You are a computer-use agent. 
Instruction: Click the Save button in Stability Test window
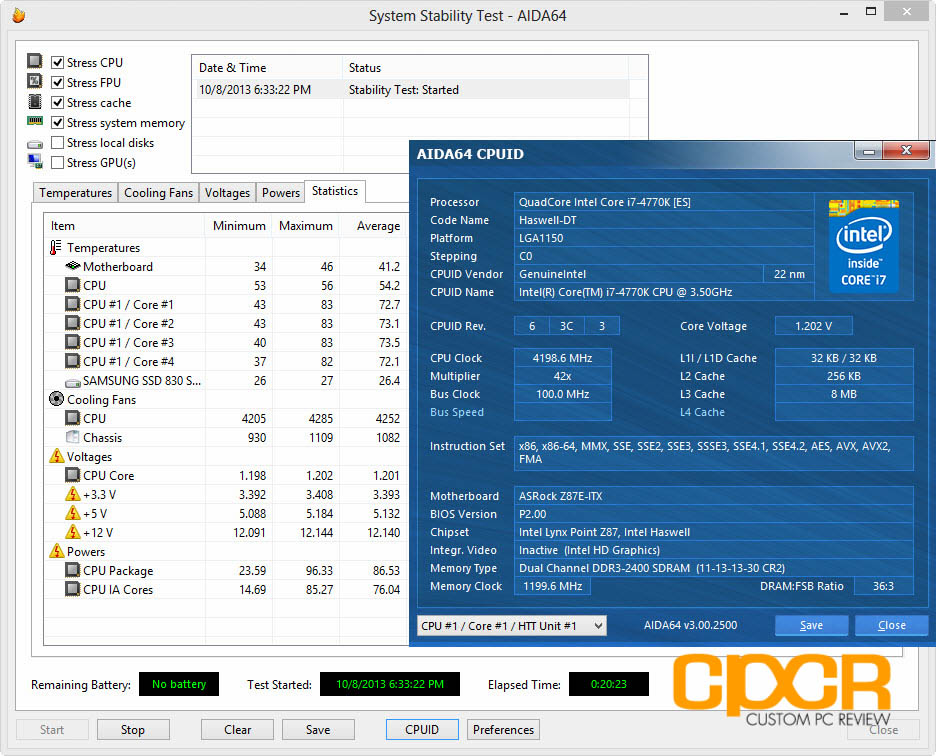(318, 730)
